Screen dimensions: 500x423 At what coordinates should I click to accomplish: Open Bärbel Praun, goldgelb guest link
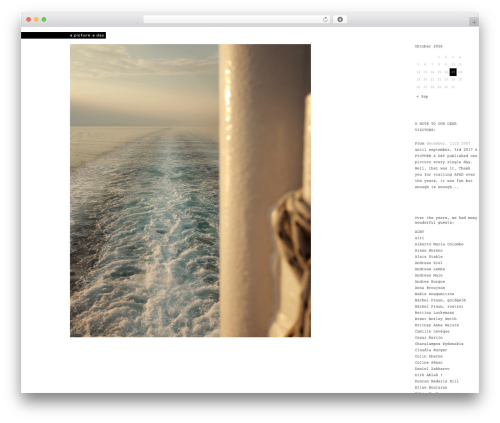440,300
